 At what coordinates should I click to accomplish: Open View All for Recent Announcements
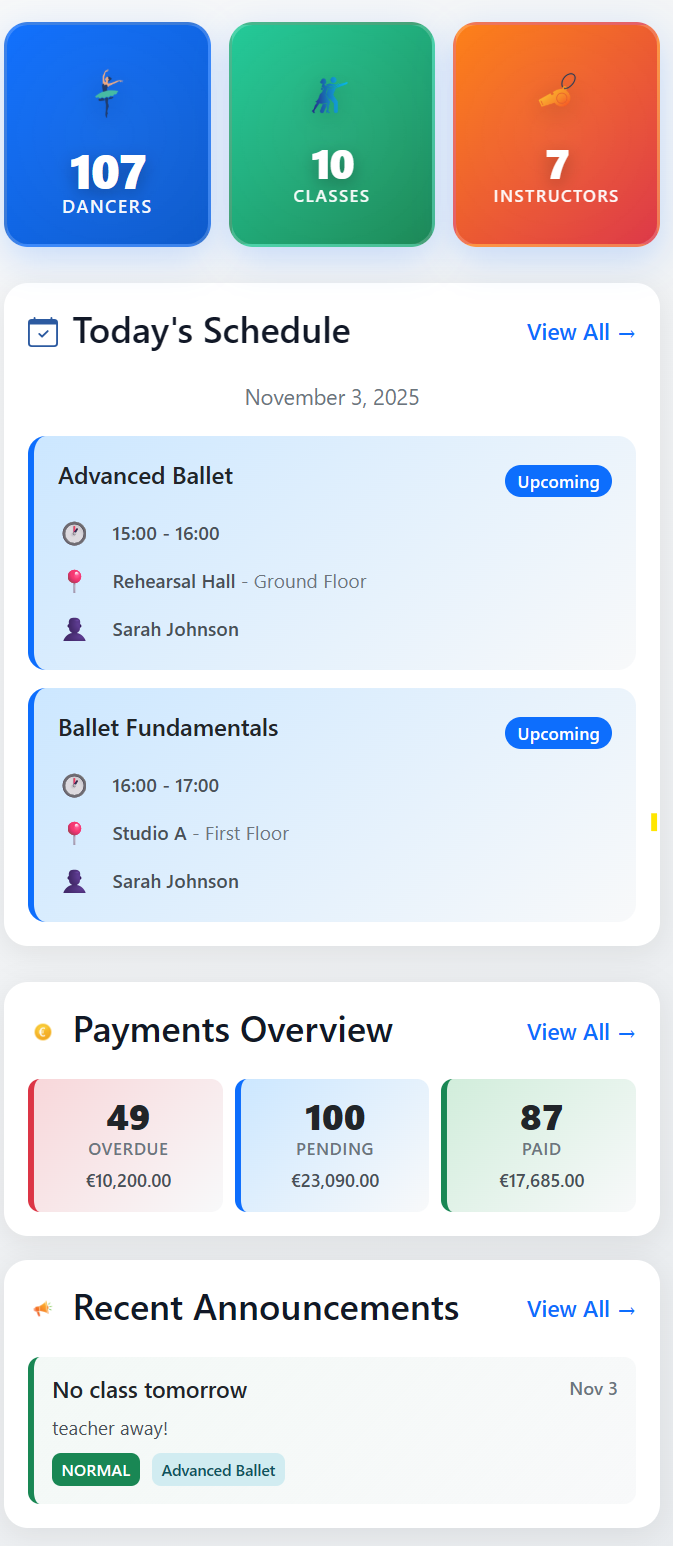(581, 1310)
